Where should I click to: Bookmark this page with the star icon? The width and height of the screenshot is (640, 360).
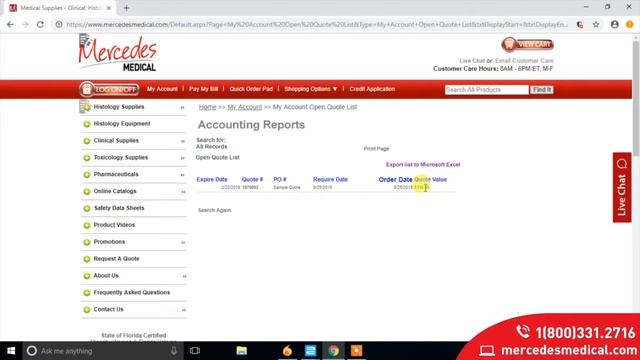pyautogui.click(x=596, y=24)
